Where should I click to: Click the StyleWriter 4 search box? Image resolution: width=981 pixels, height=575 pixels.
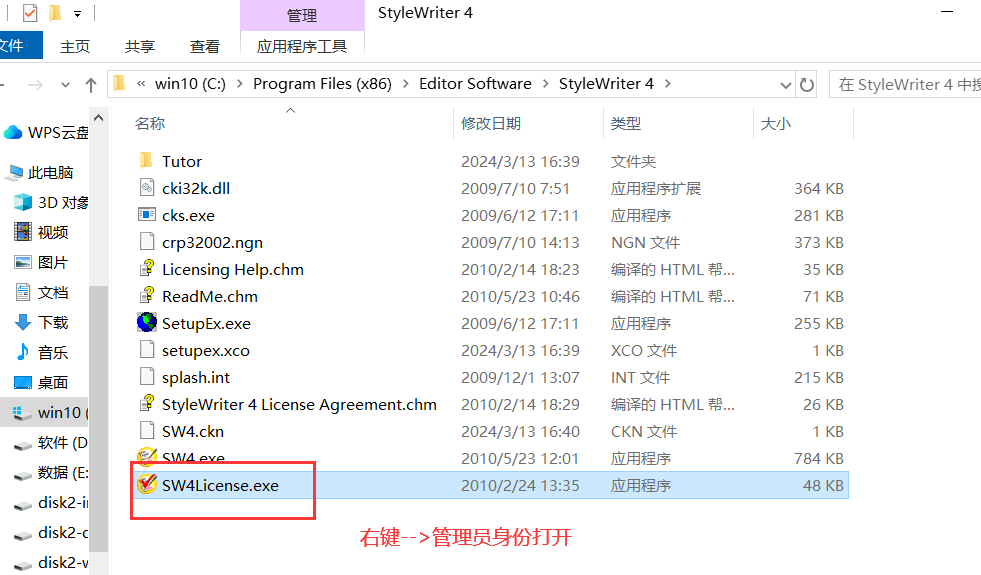click(905, 84)
